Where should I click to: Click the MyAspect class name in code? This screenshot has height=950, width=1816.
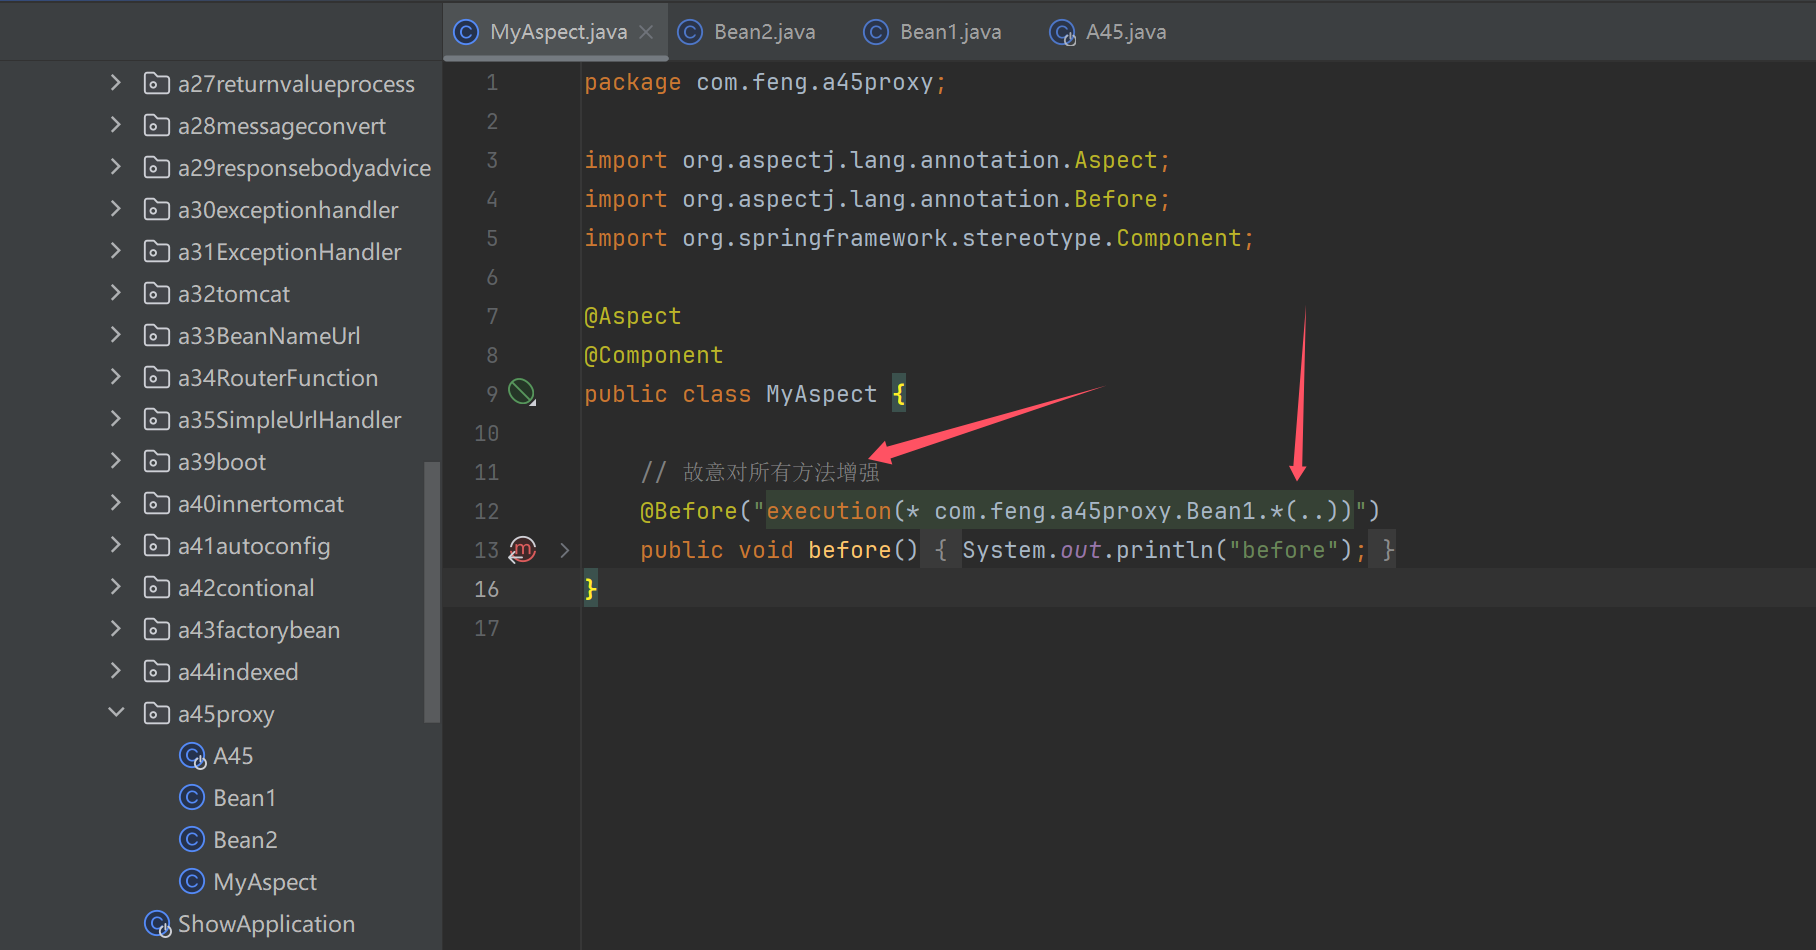coord(821,394)
